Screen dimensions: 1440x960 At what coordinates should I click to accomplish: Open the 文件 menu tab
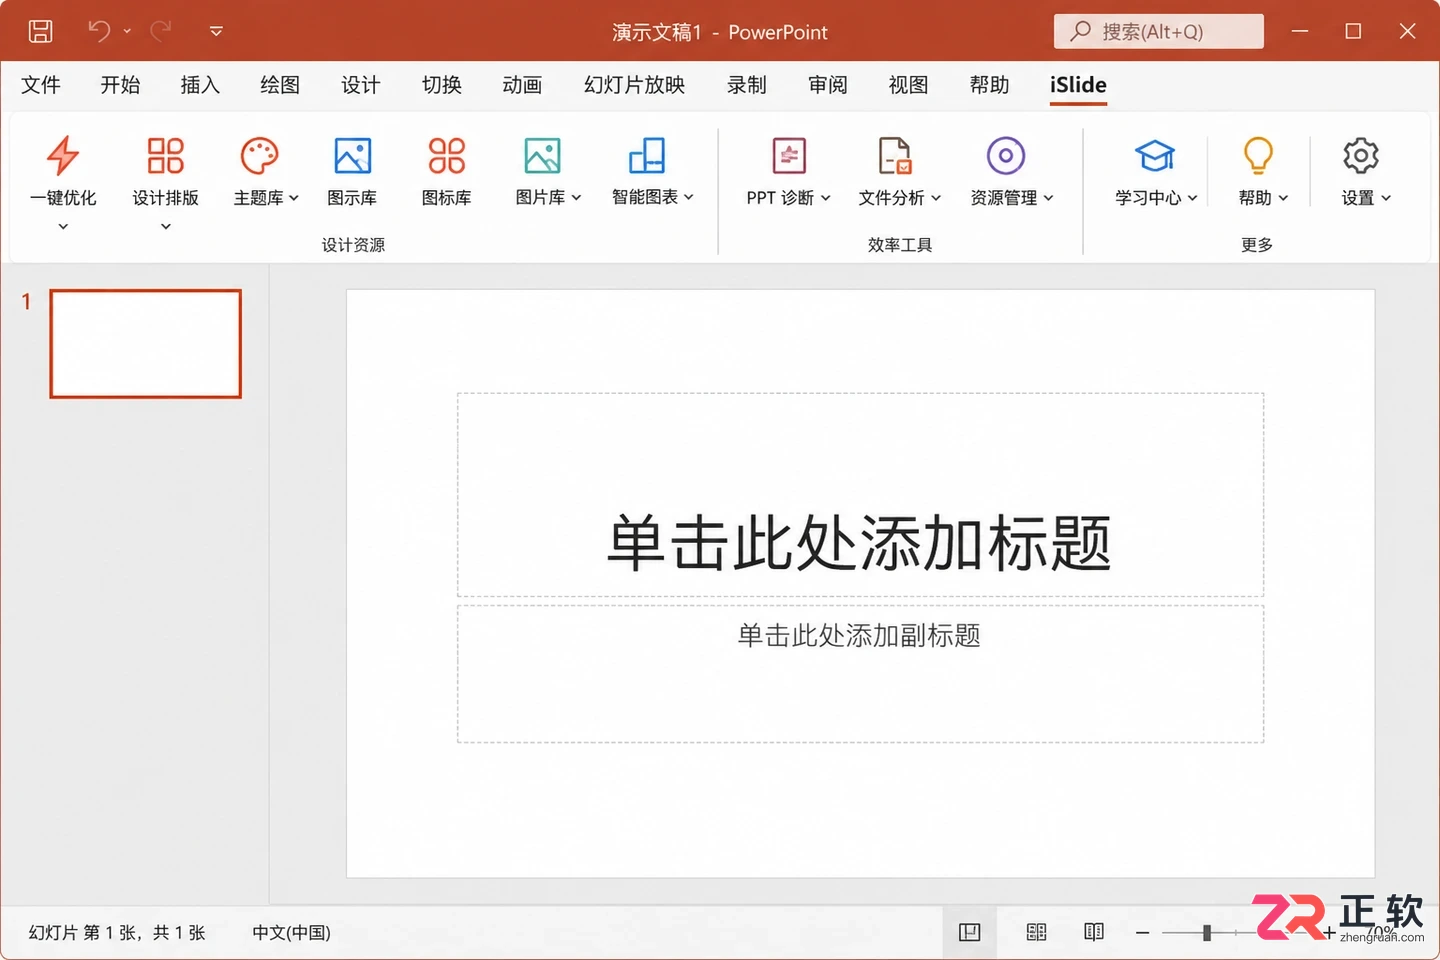click(41, 85)
